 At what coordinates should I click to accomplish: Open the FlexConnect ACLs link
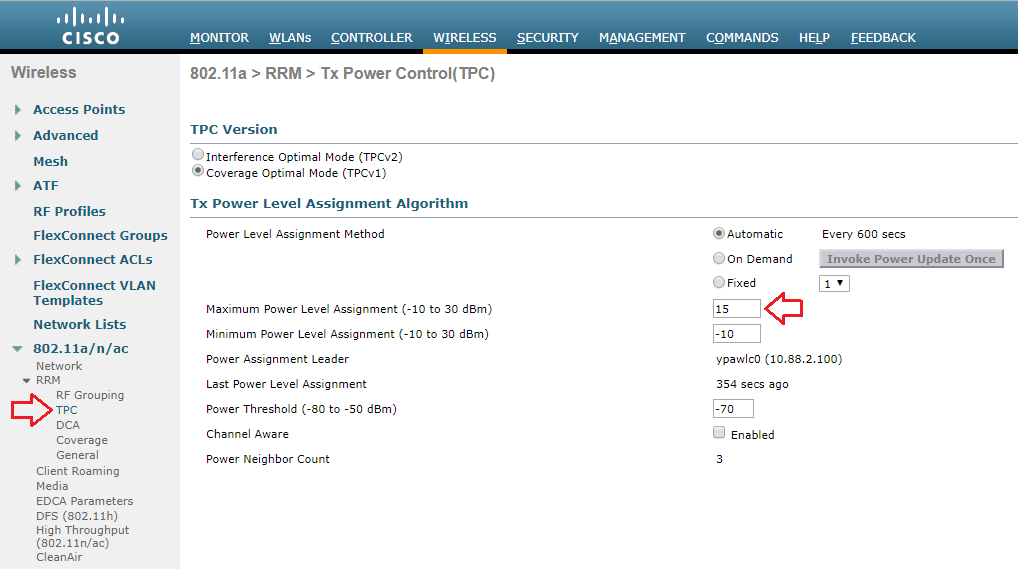[93, 260]
